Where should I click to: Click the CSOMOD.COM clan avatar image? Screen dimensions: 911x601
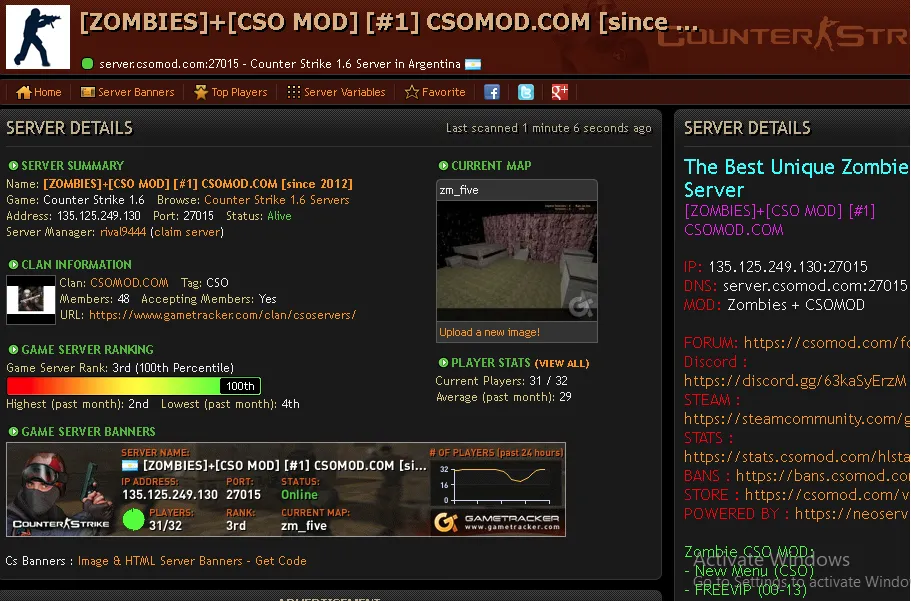coord(31,299)
